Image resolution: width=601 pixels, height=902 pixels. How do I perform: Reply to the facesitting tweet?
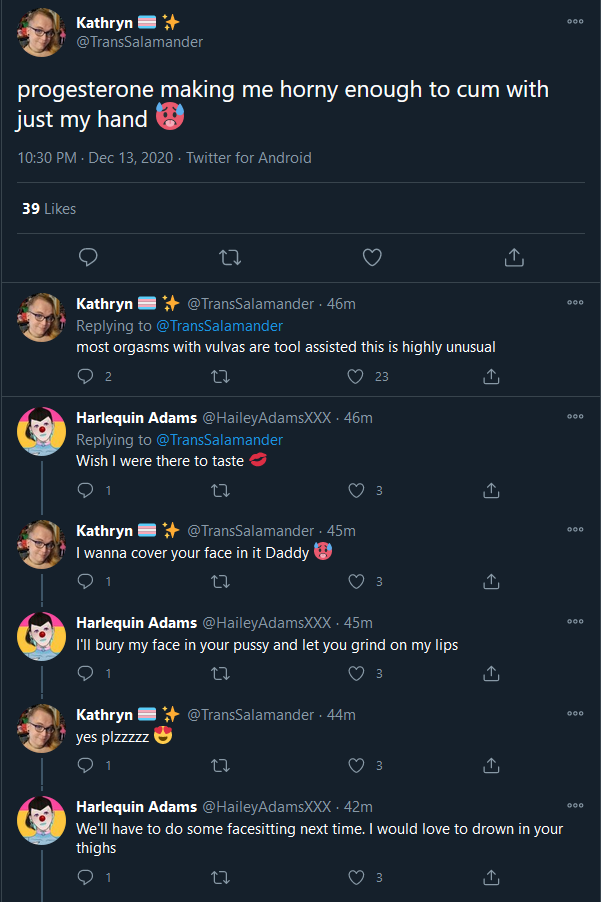click(85, 877)
